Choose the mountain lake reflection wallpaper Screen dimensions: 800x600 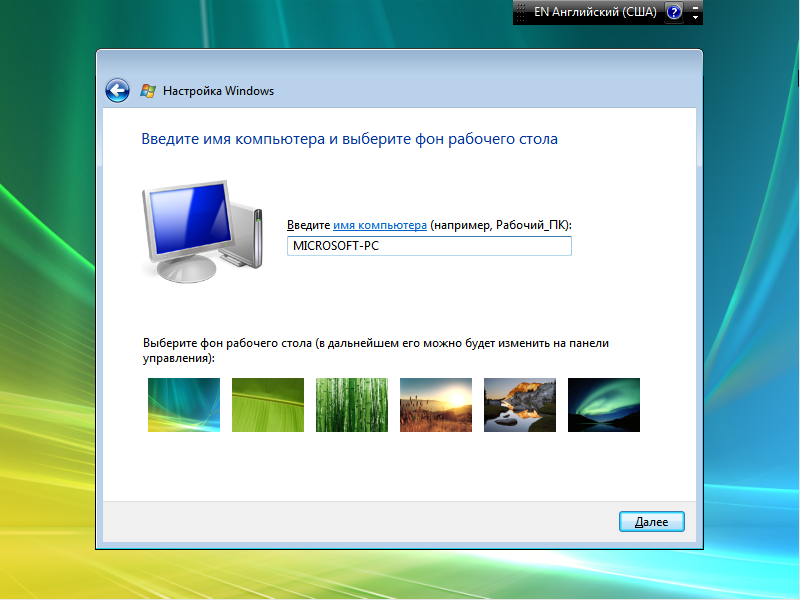coord(520,405)
